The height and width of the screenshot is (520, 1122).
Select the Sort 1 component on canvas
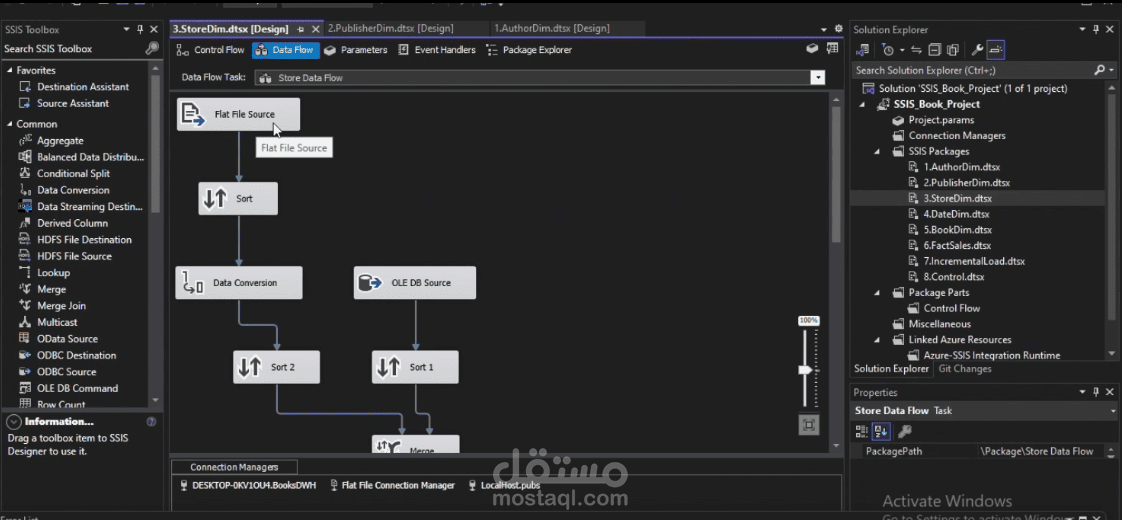click(415, 367)
